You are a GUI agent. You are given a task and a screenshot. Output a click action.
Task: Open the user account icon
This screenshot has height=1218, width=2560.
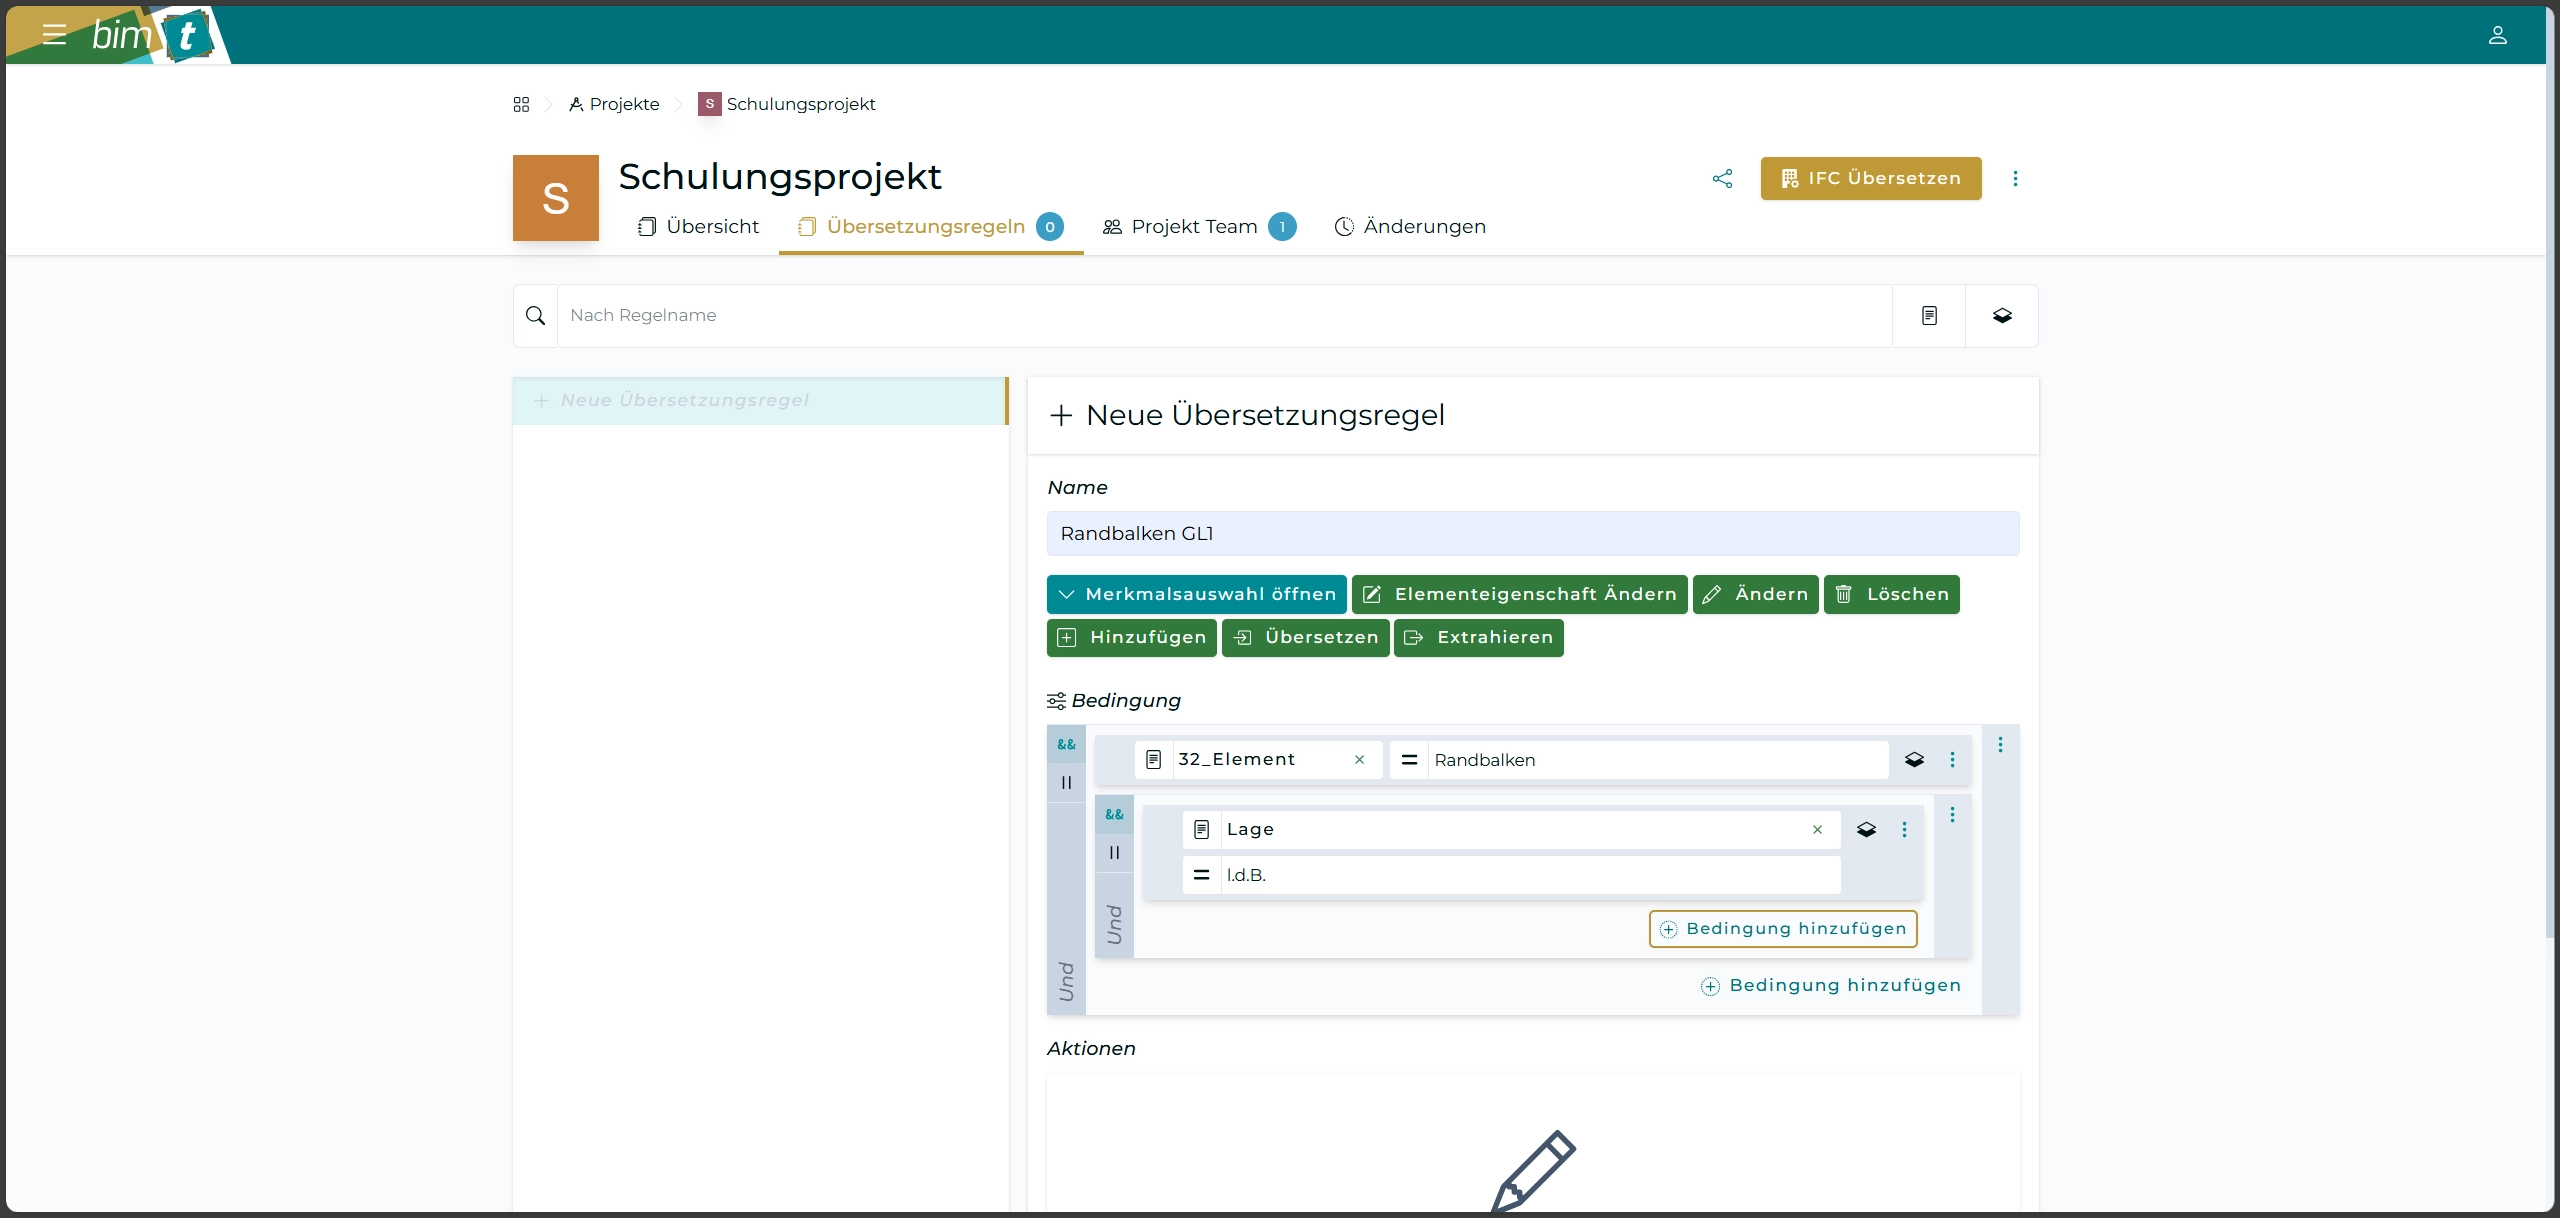coord(2497,35)
